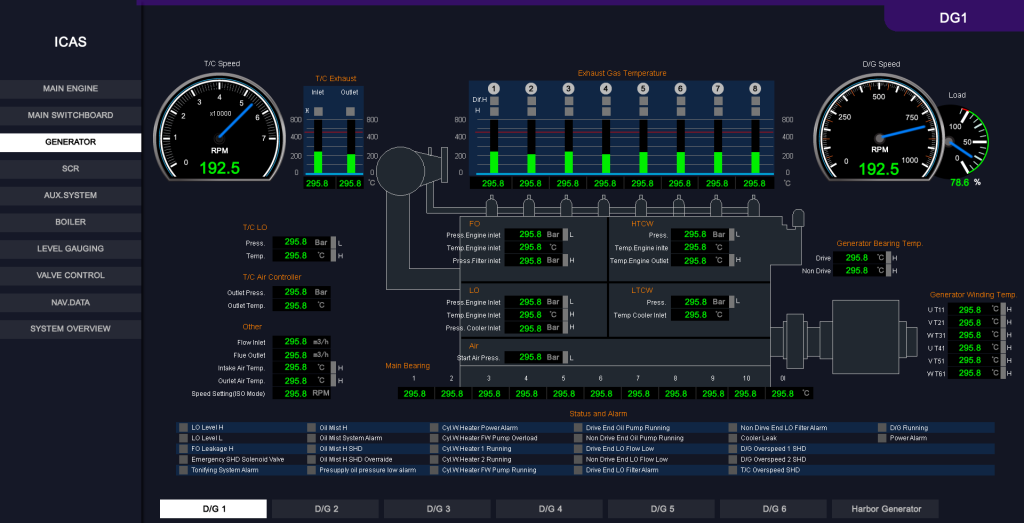This screenshot has height=523, width=1024.
Task: Select the cylinder 5 number badge
Action: coord(643,89)
